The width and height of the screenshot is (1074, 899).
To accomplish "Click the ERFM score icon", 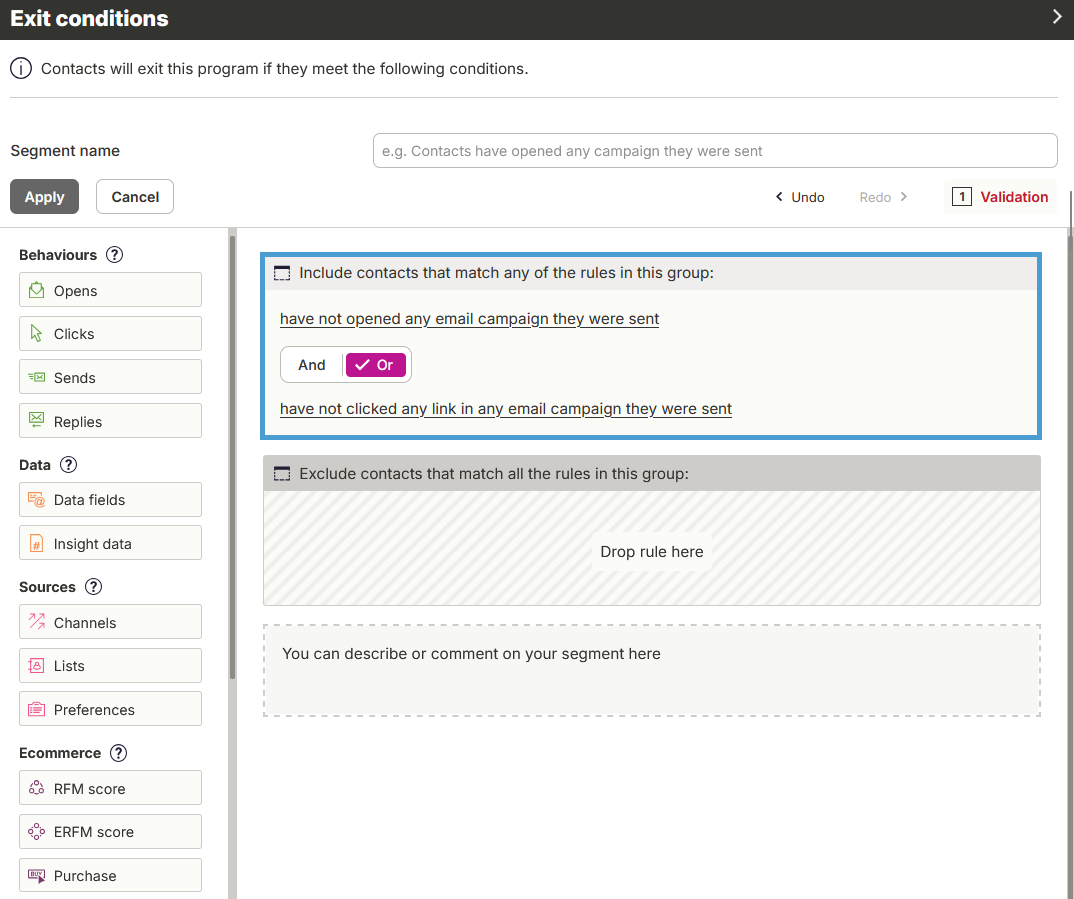I will (x=36, y=831).
